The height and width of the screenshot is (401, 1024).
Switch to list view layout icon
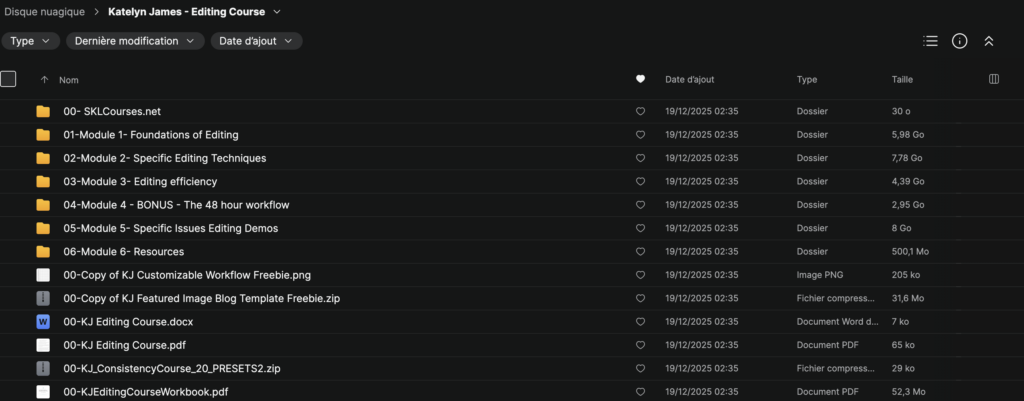click(x=930, y=41)
